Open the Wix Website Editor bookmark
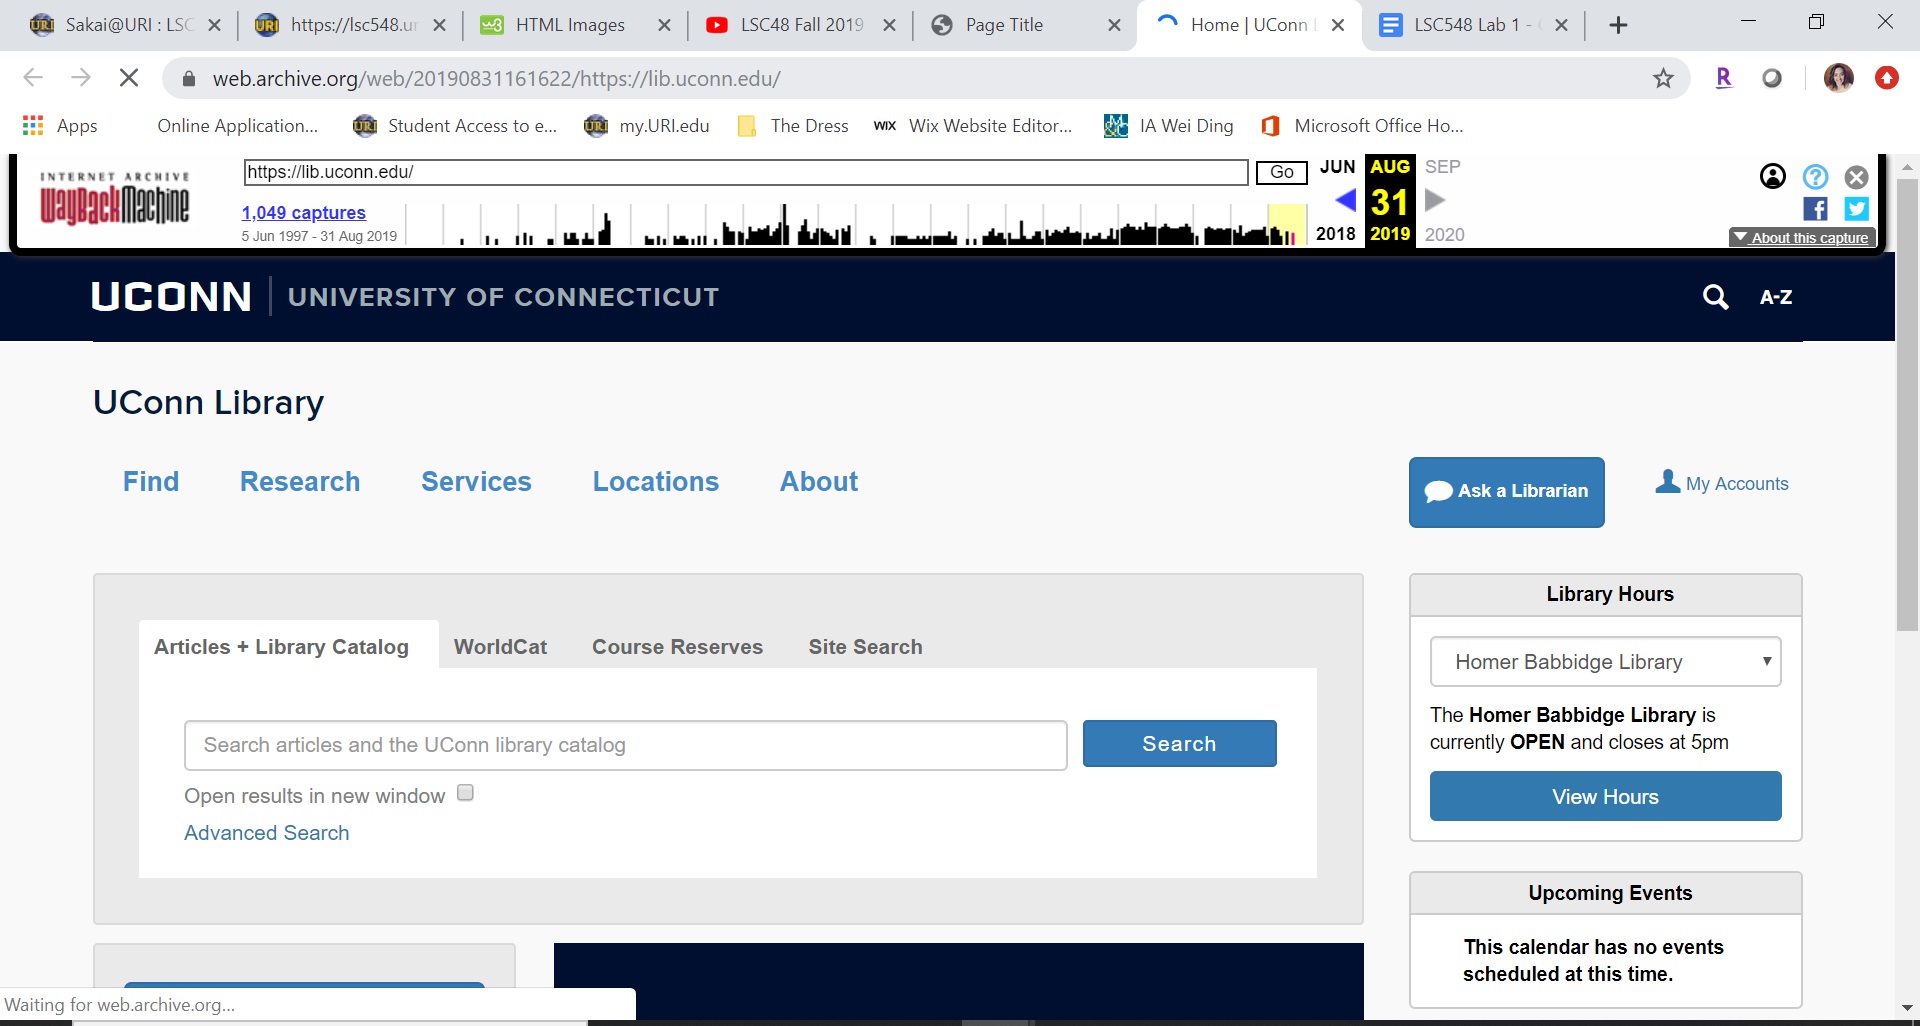1920x1026 pixels. [x=972, y=126]
